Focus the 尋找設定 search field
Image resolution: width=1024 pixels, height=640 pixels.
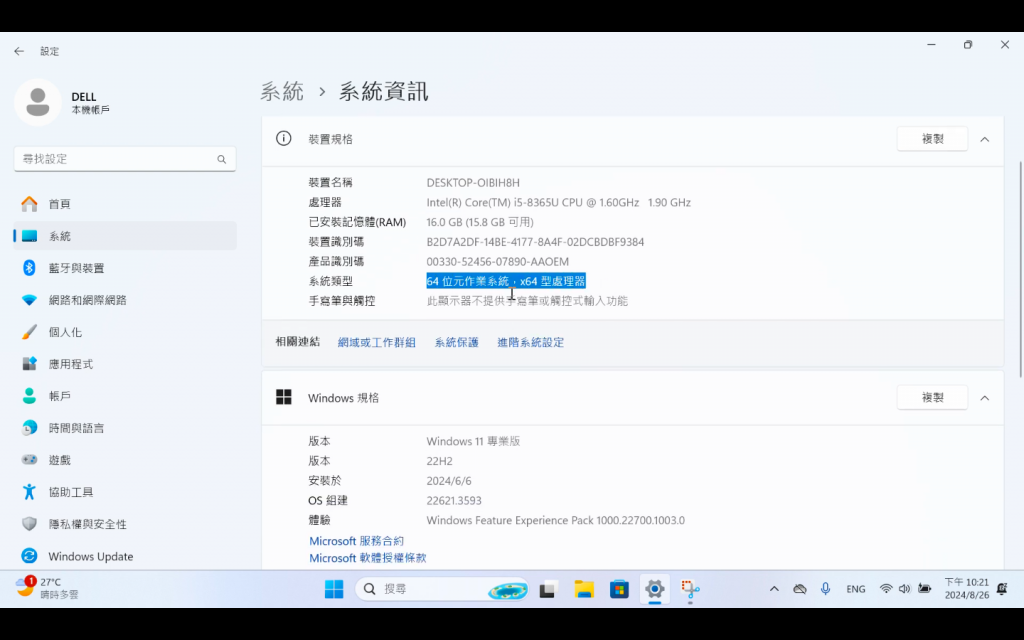point(125,159)
